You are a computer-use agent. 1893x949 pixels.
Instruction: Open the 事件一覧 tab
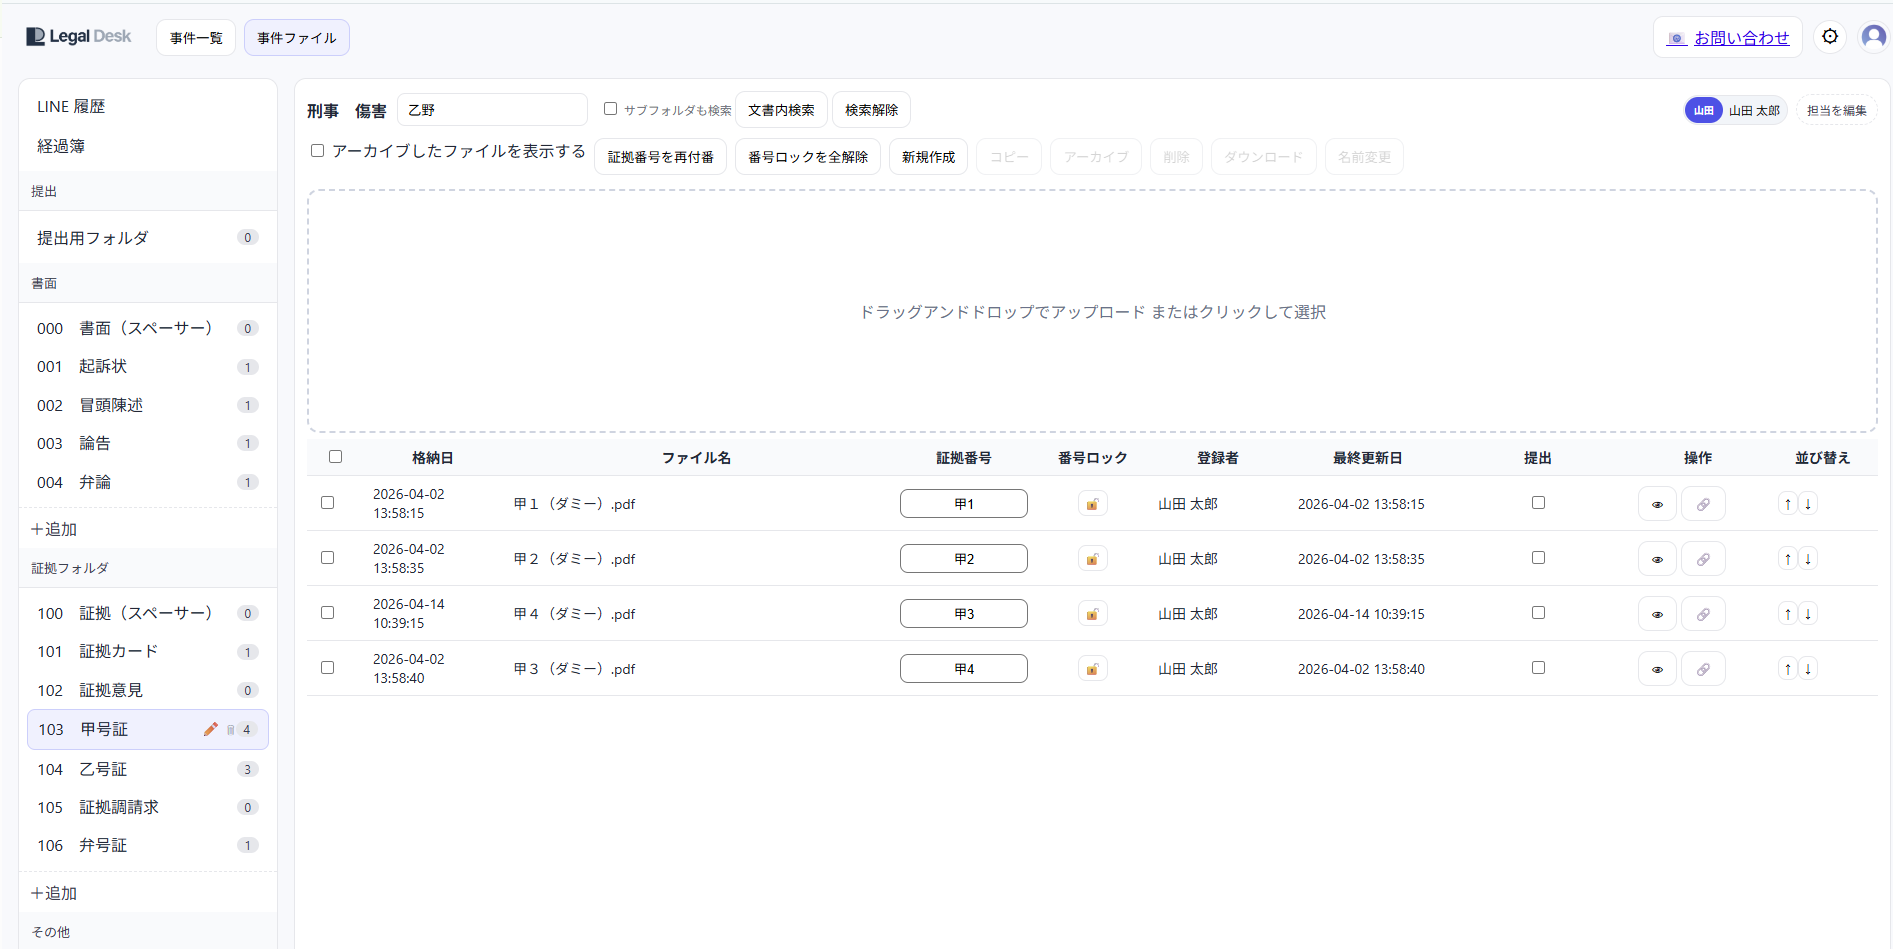point(196,37)
